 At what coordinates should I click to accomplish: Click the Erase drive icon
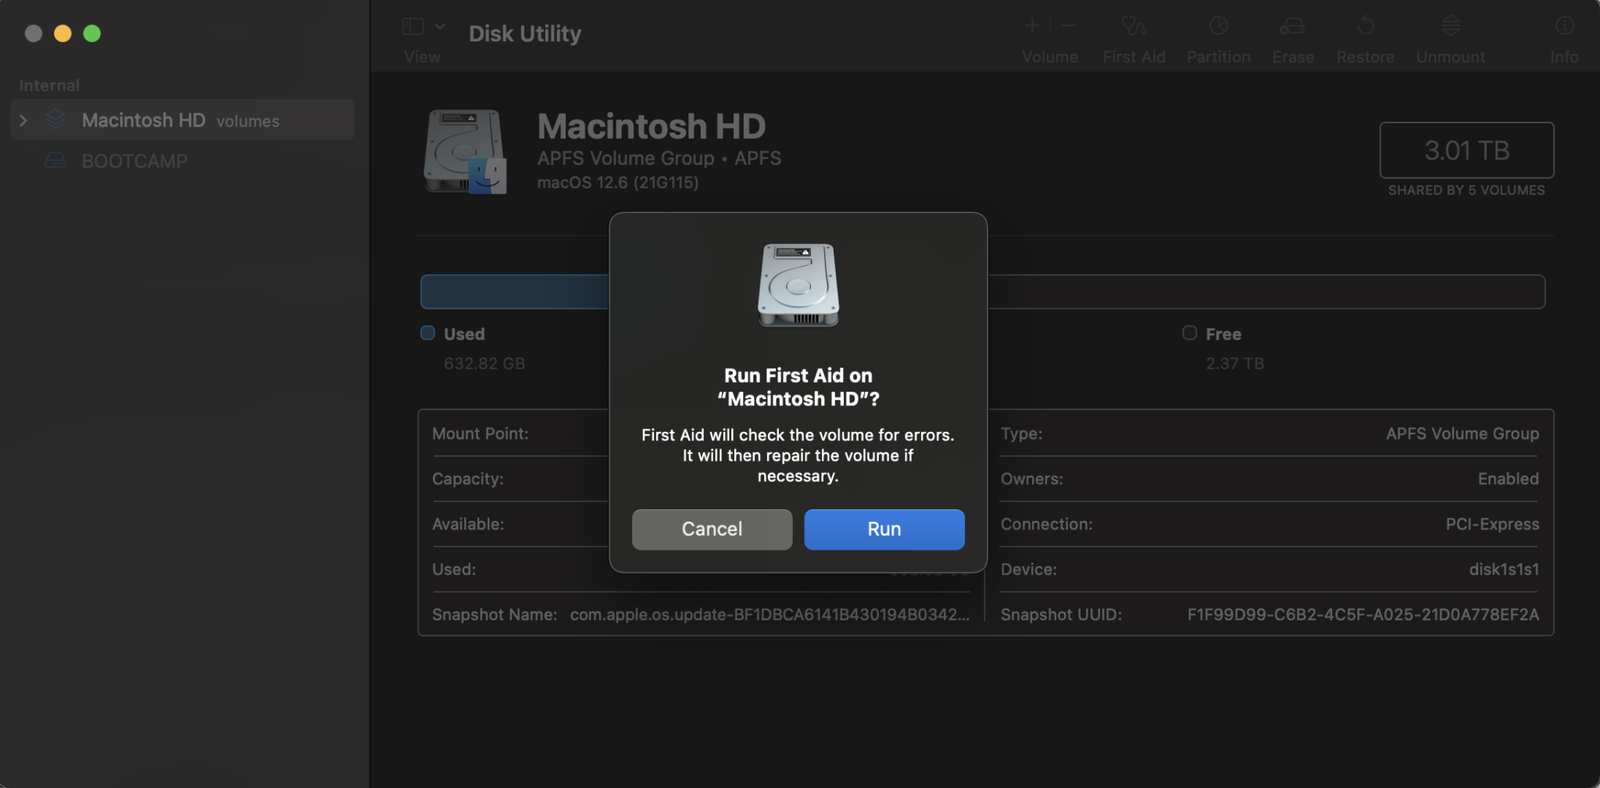pos(1292,26)
